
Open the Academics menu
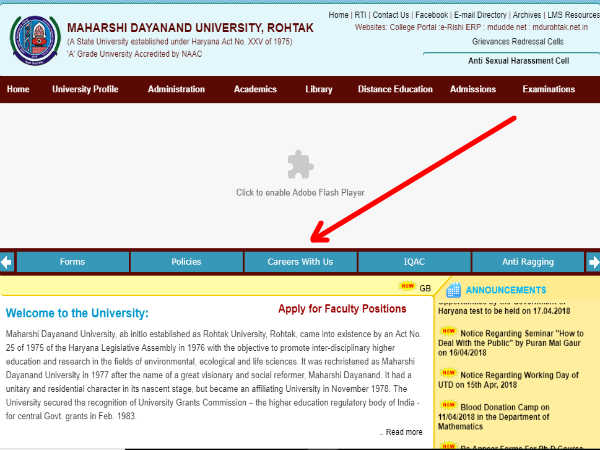255,89
